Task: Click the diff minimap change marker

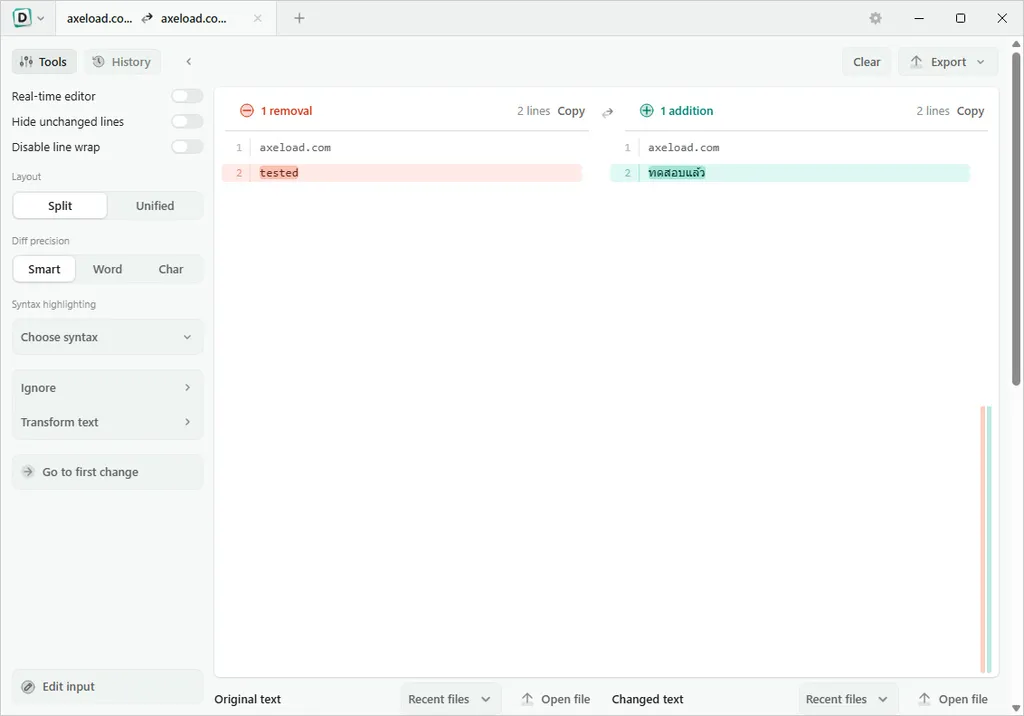Action: point(986,539)
